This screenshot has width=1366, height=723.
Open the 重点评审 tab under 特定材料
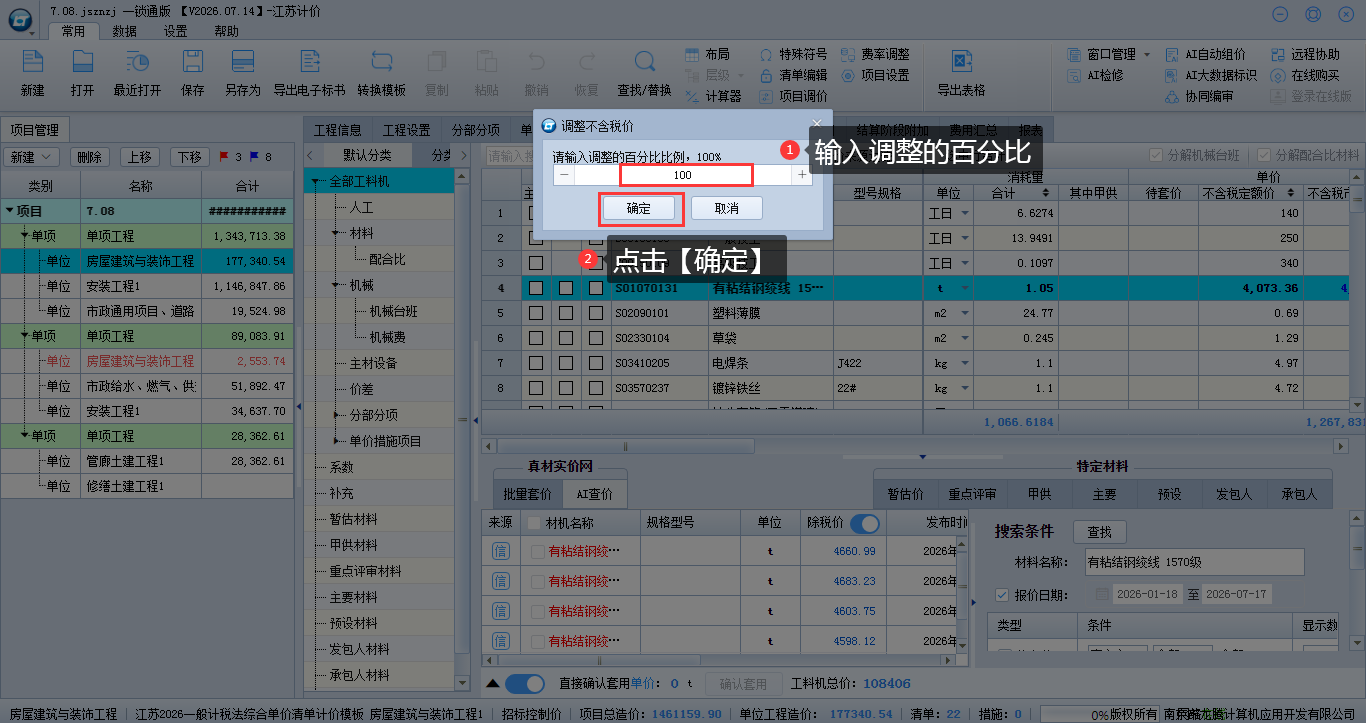(972, 494)
